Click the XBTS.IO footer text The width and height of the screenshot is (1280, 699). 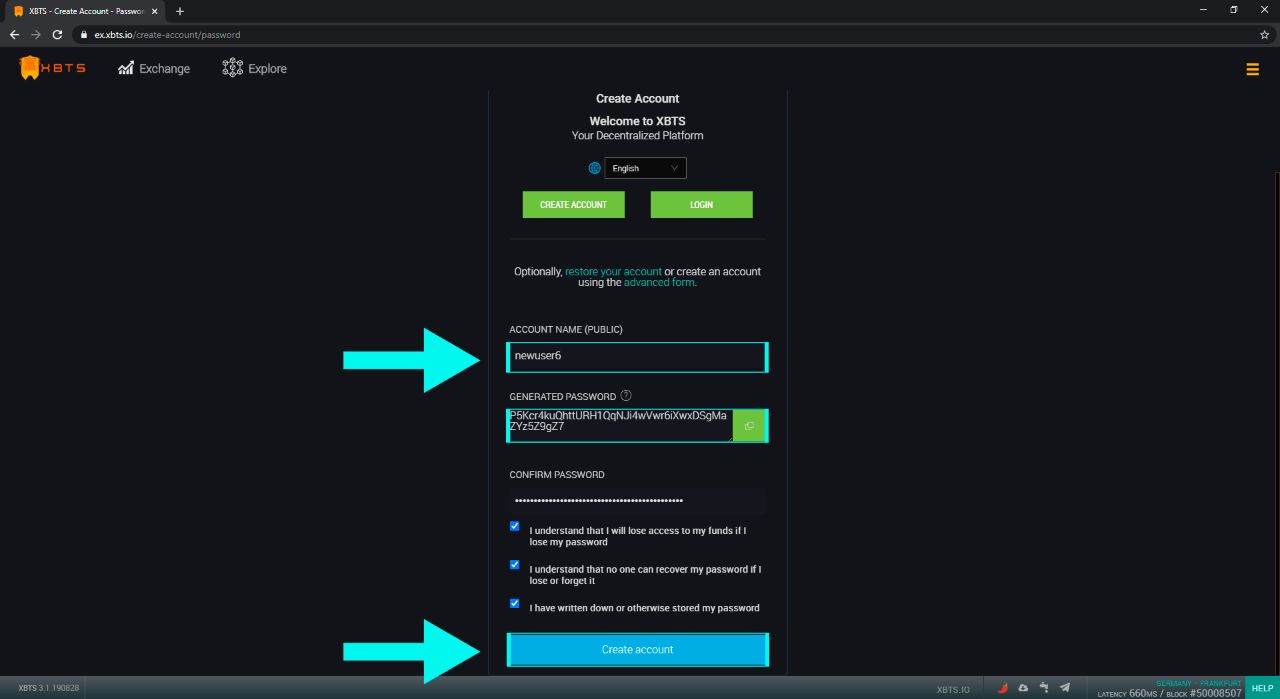pos(953,689)
